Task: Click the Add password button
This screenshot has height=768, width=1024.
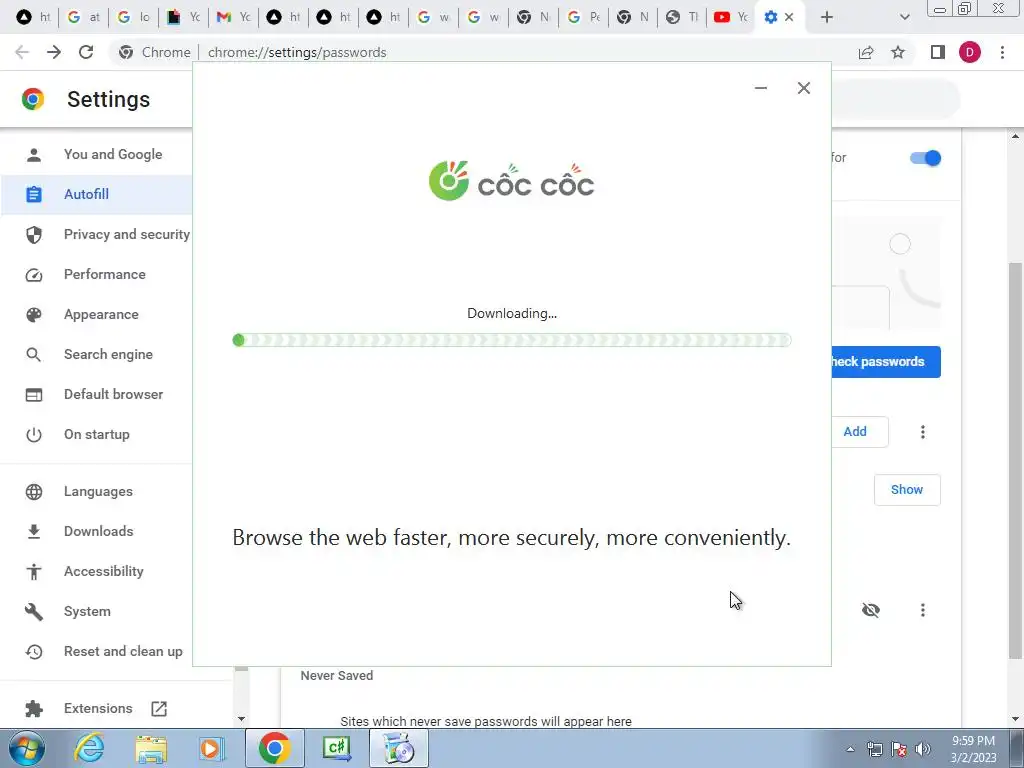Action: 859,432
